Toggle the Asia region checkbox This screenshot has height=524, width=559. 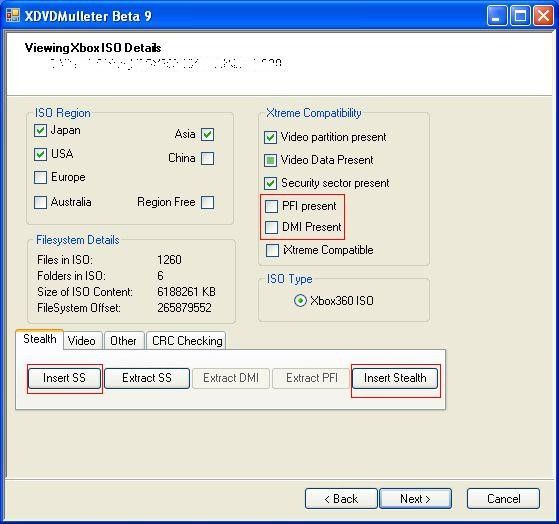(x=207, y=134)
